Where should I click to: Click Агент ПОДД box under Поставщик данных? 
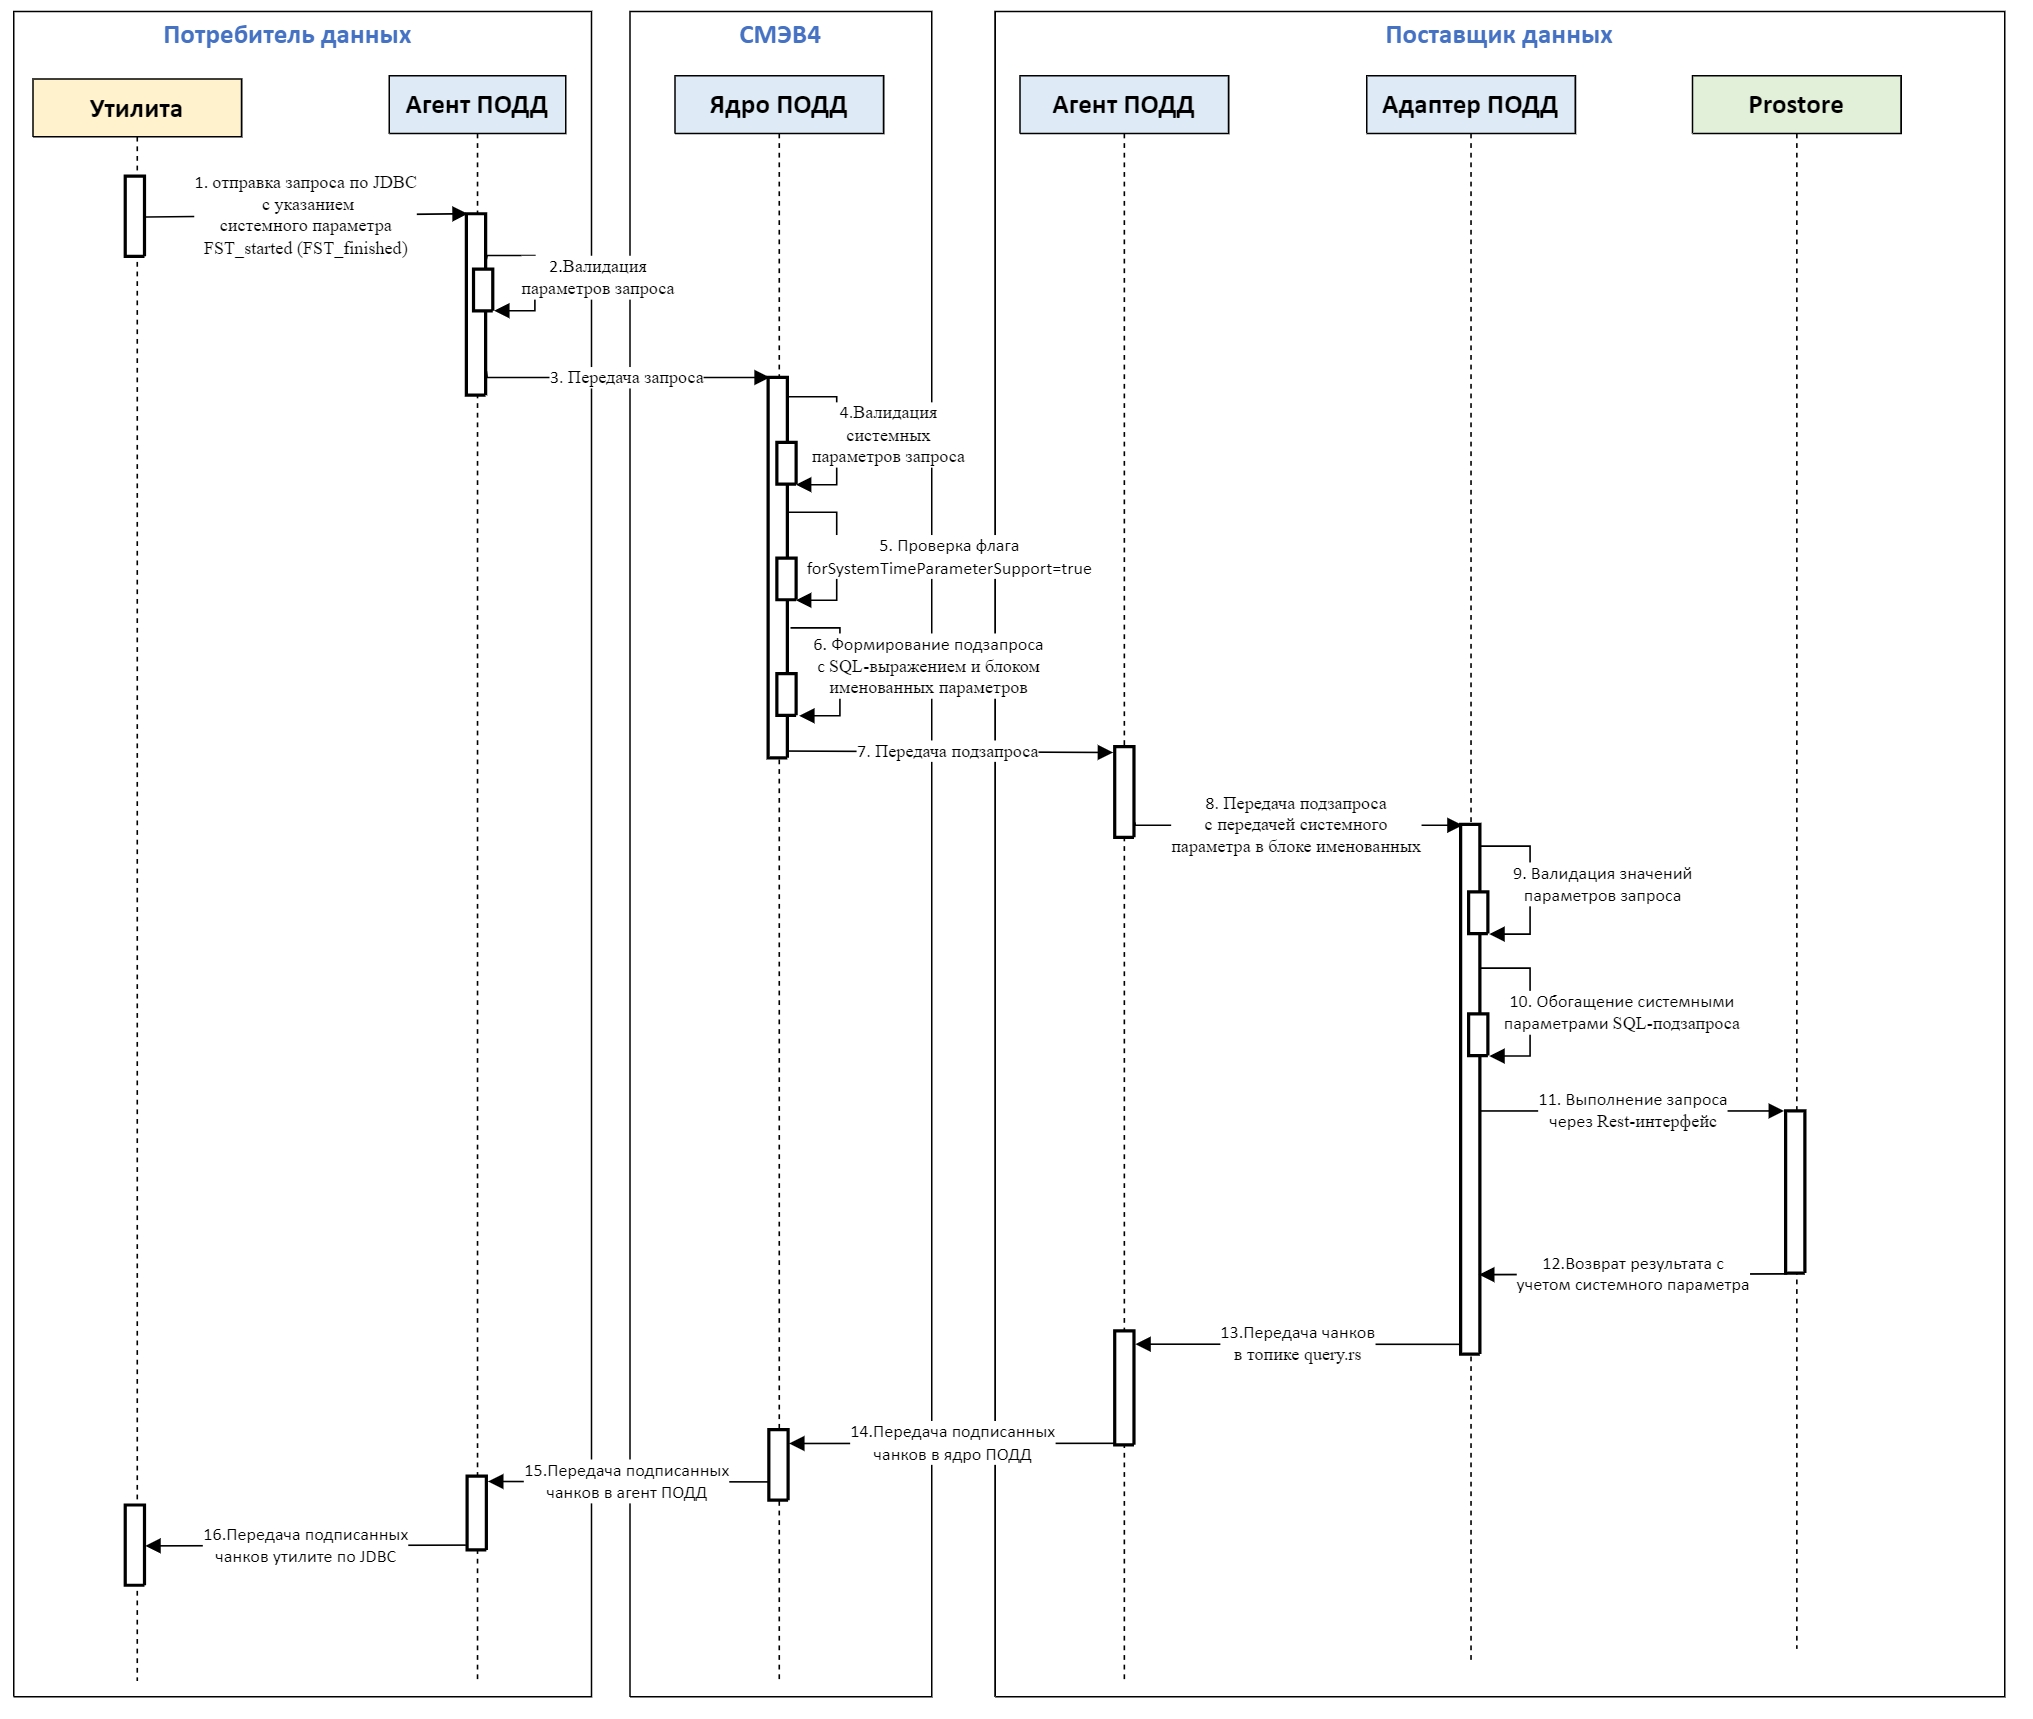click(x=1123, y=105)
